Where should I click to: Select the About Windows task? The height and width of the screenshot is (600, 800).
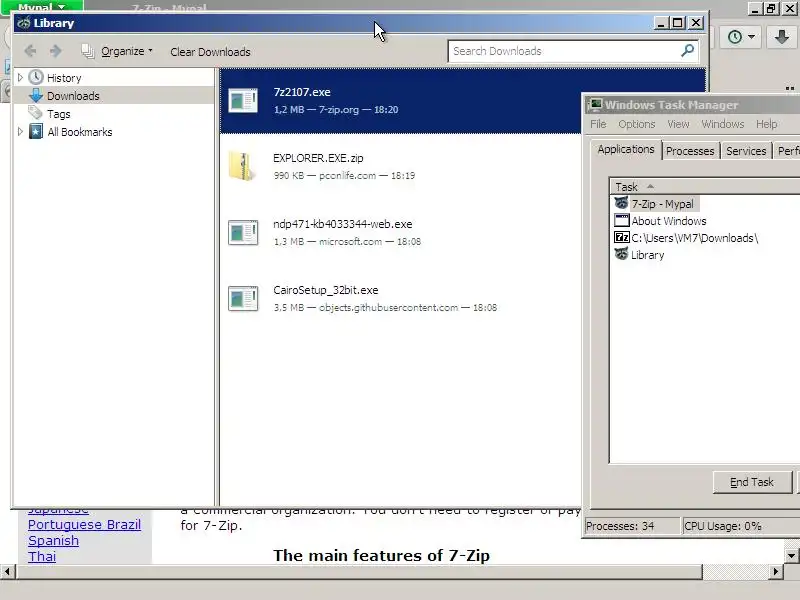[669, 221]
